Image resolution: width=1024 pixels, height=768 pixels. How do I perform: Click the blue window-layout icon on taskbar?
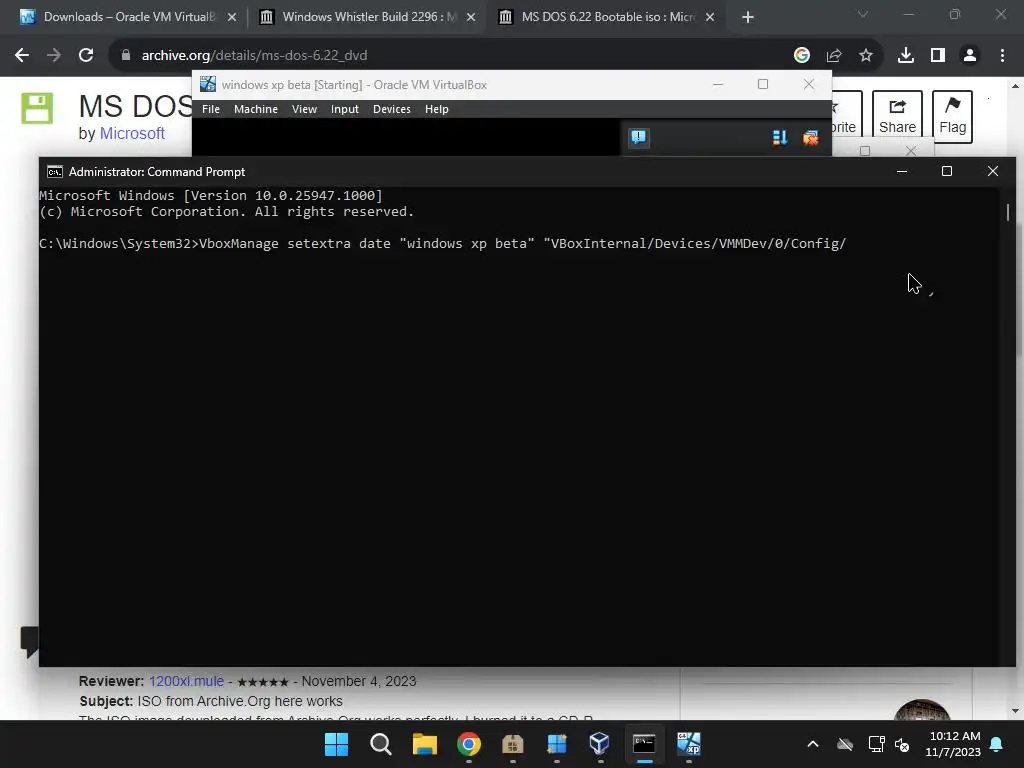click(x=556, y=744)
